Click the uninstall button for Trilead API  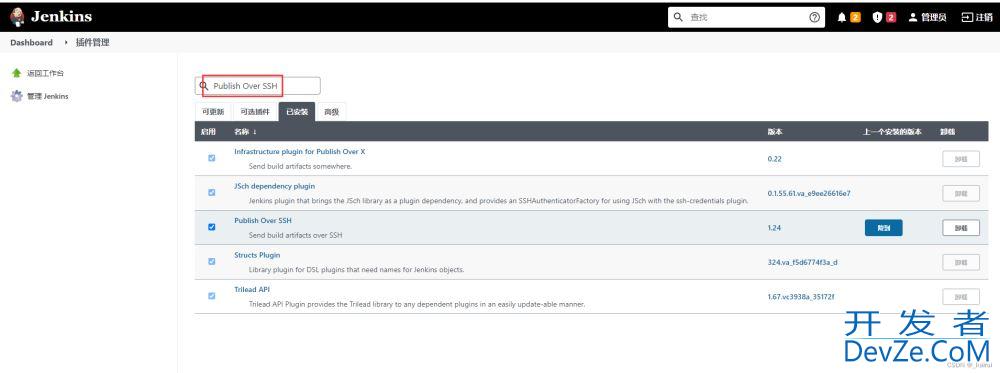click(960, 296)
